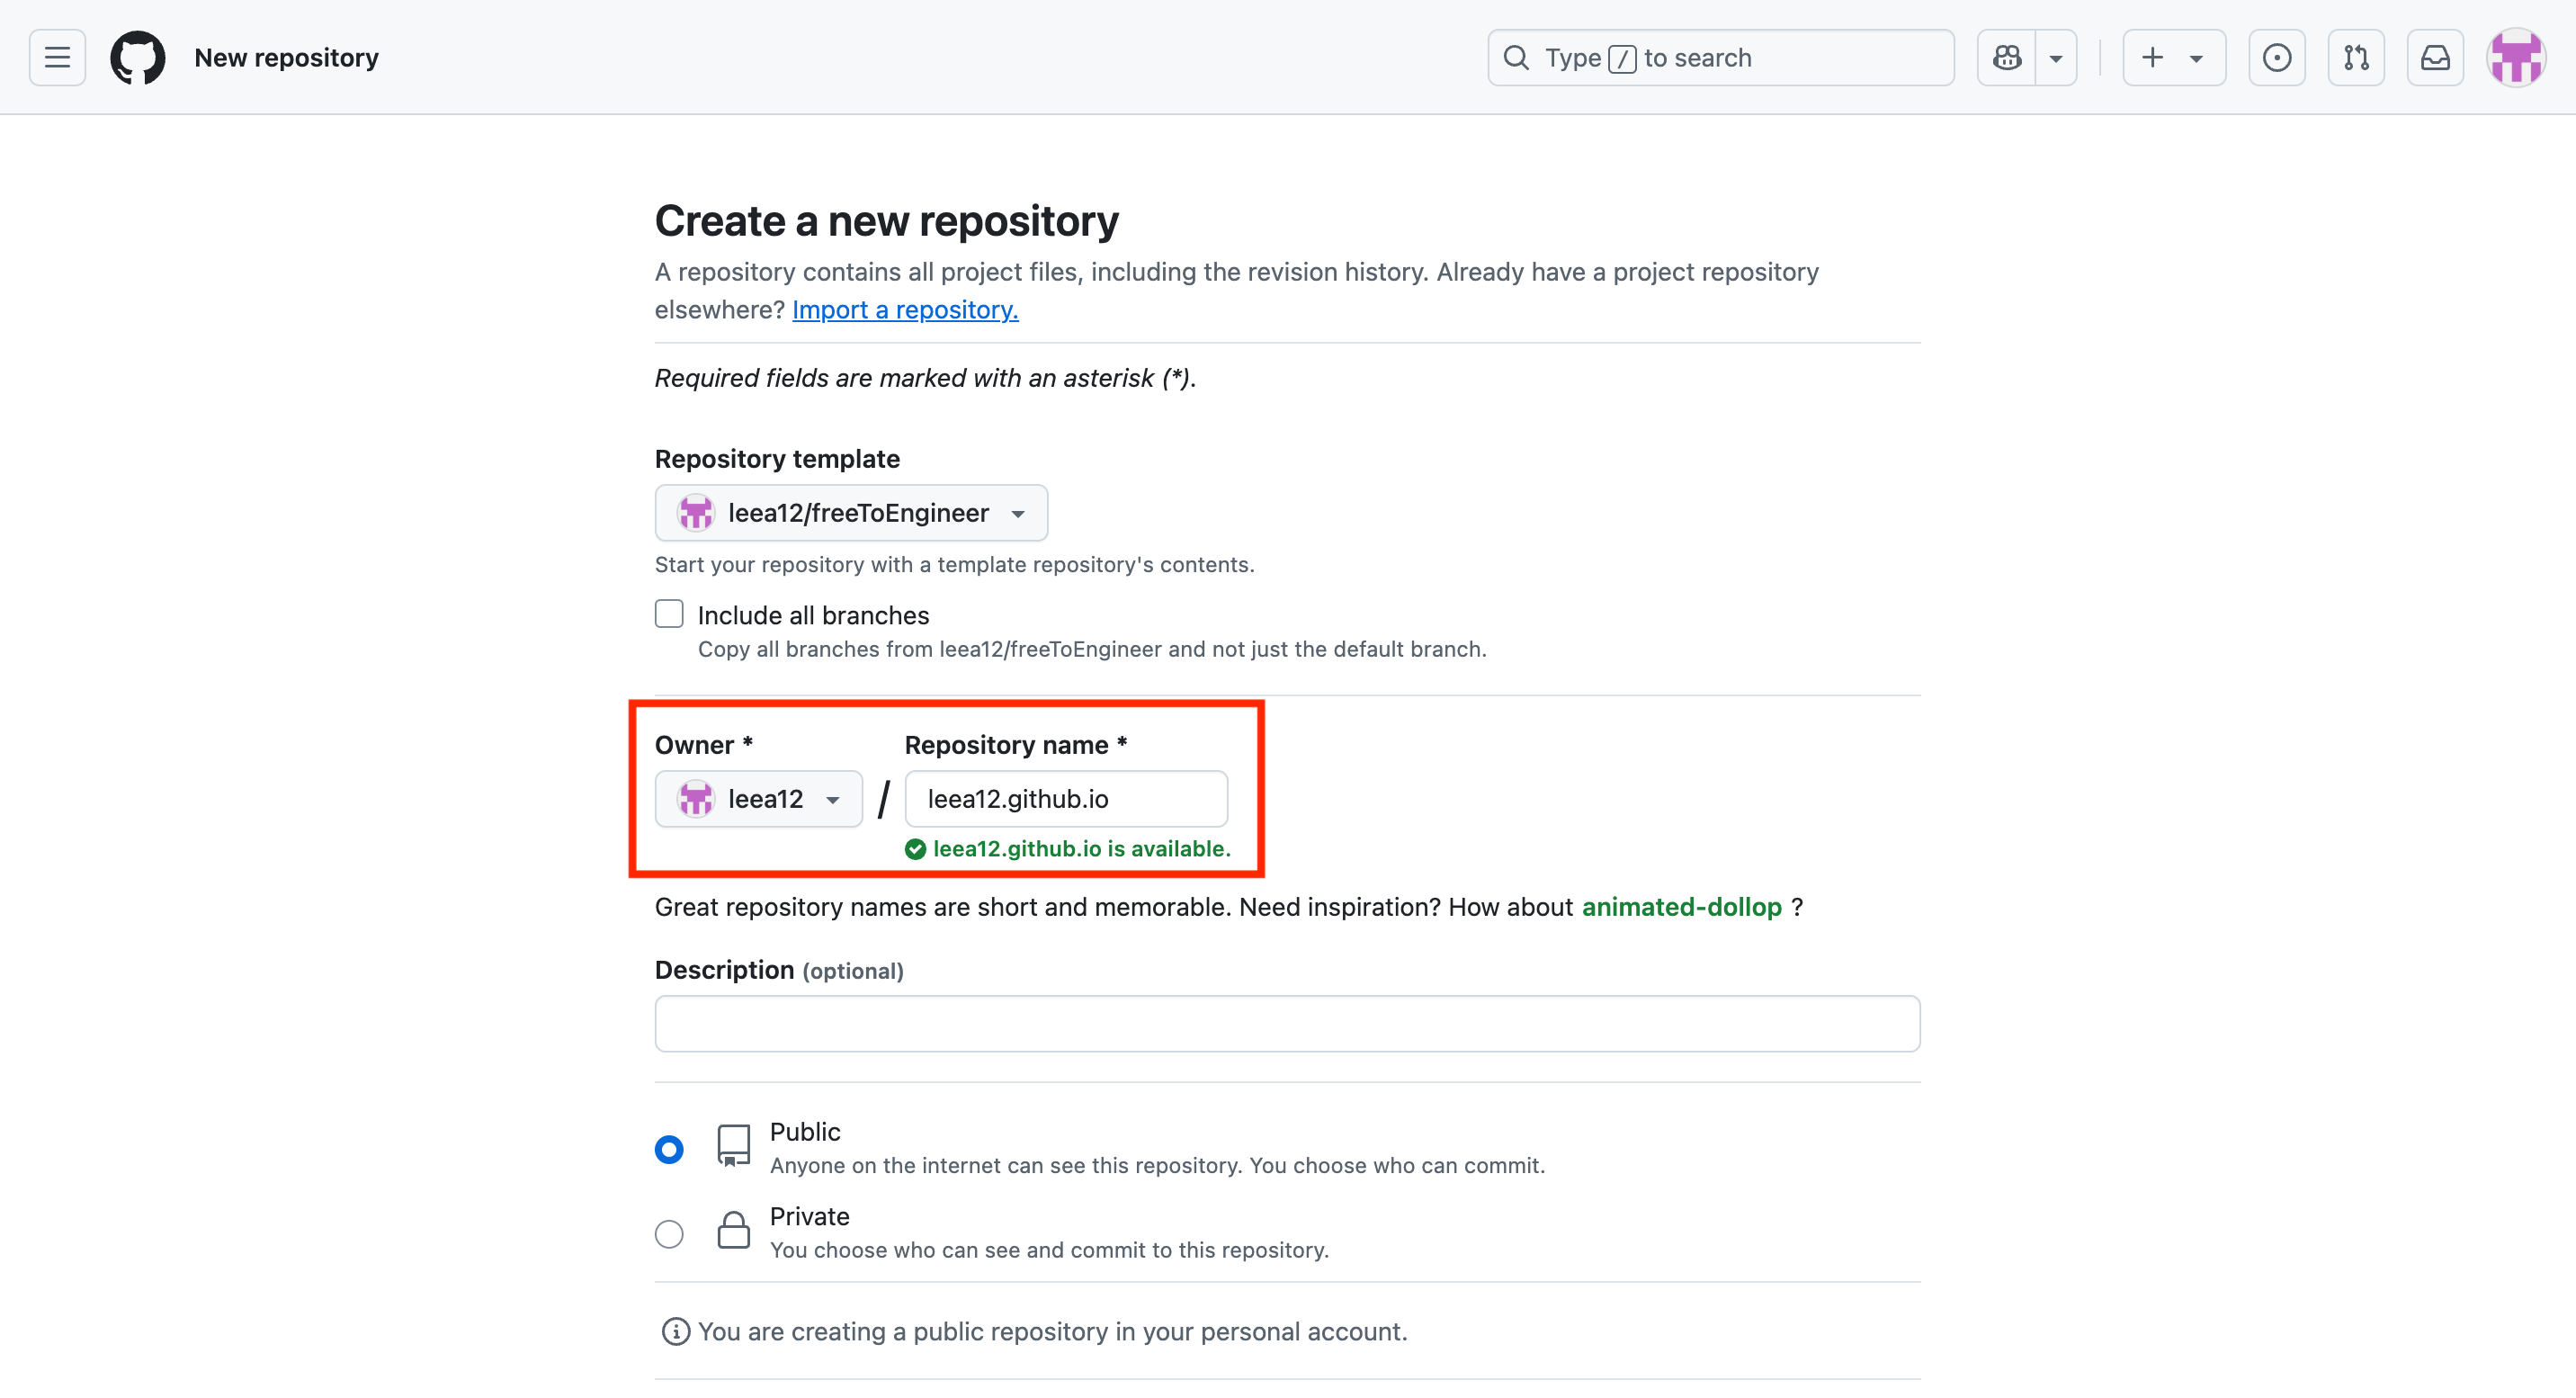The image size is (2576, 1398).
Task: Select the Public visibility option
Action: 669,1149
